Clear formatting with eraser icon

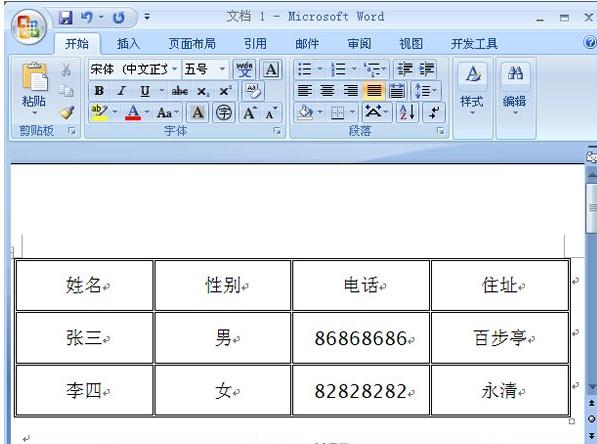pyautogui.click(x=252, y=91)
